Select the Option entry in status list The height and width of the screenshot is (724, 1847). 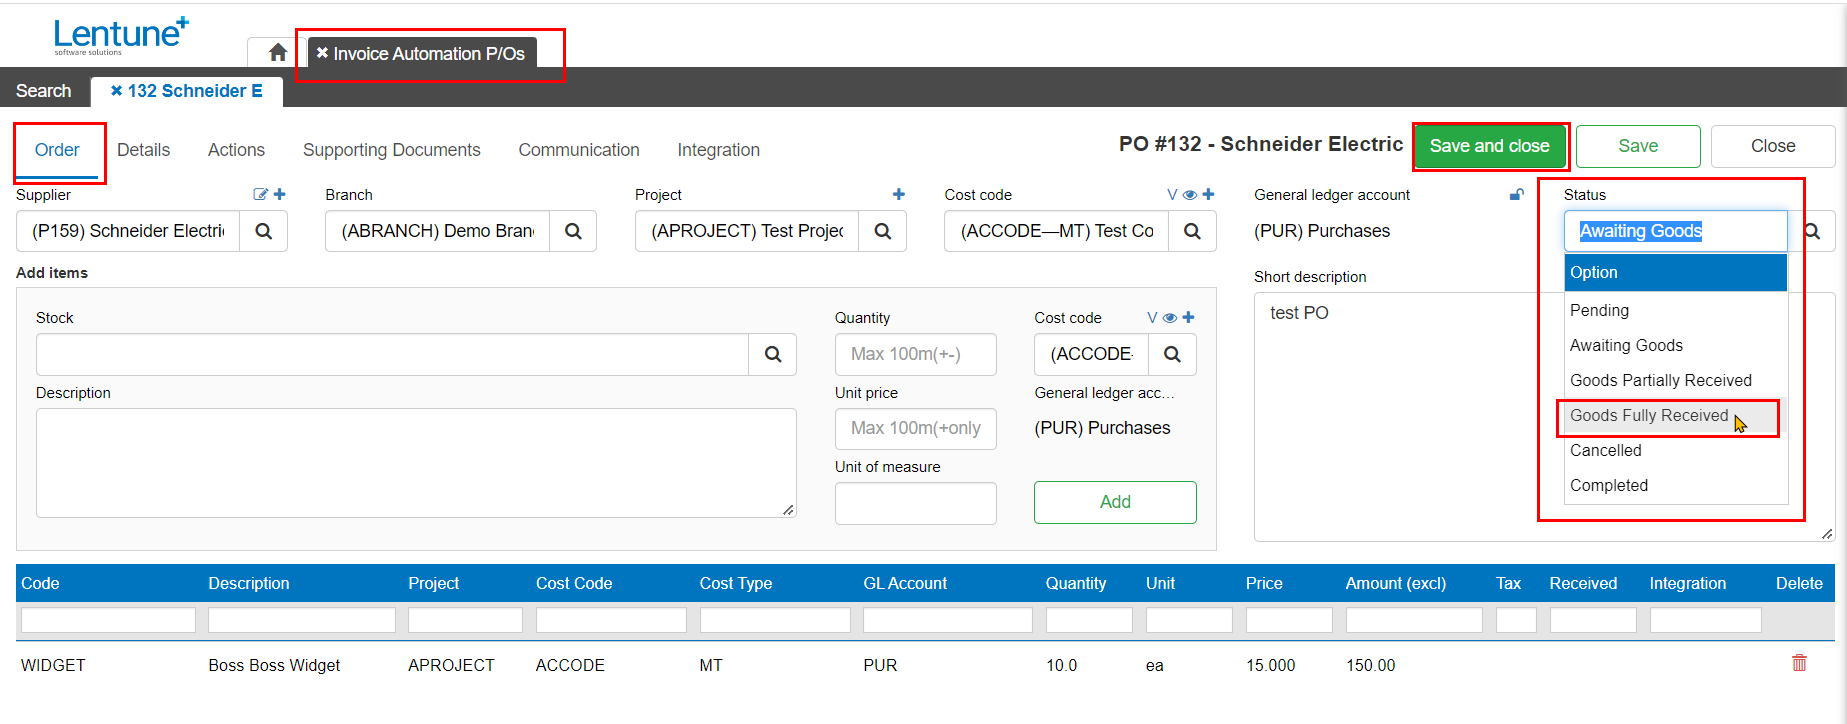pyautogui.click(x=1675, y=272)
